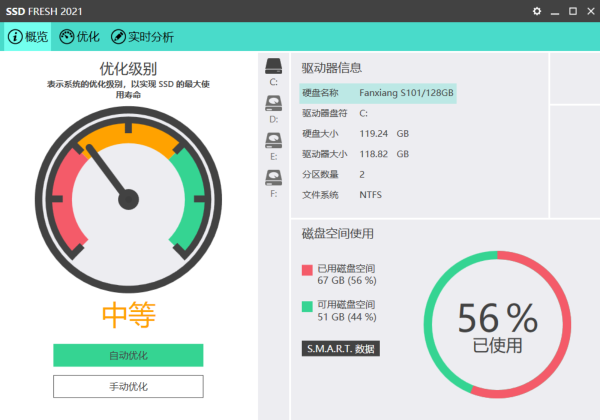Click the 51 GB (44 %) free text

click(x=347, y=317)
